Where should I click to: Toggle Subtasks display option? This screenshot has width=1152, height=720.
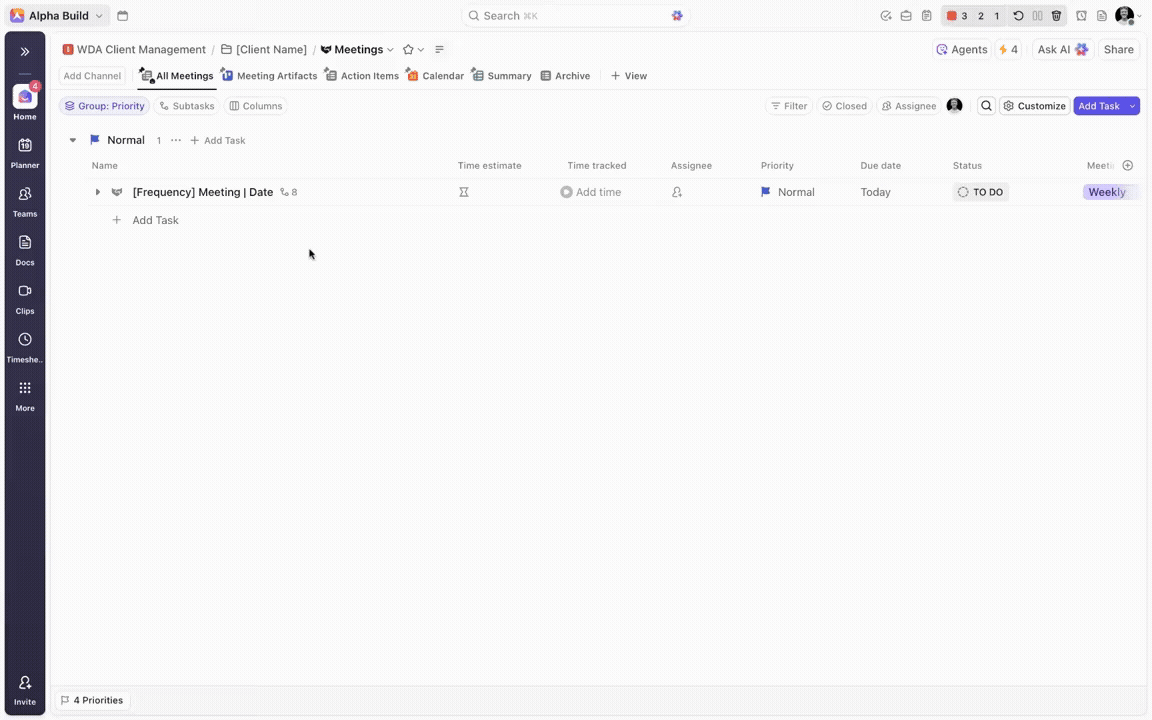coord(187,106)
